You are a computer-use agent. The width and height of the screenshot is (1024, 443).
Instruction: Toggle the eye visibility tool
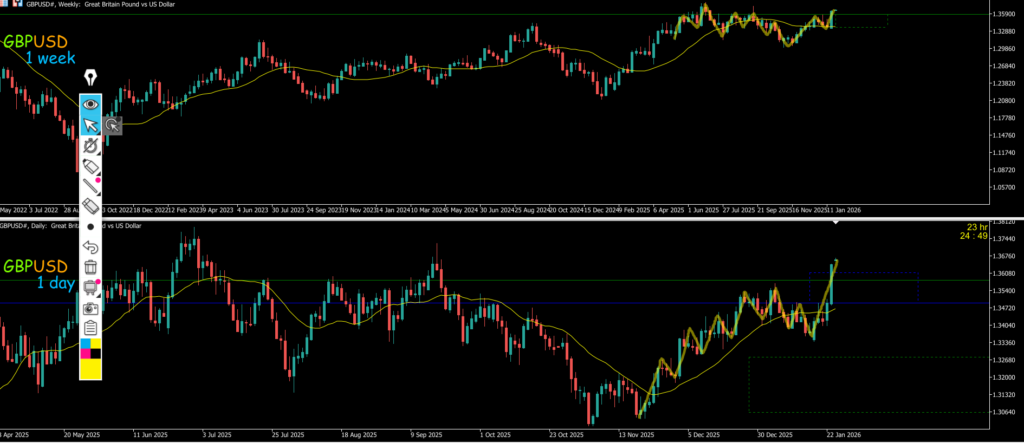pyautogui.click(x=91, y=103)
